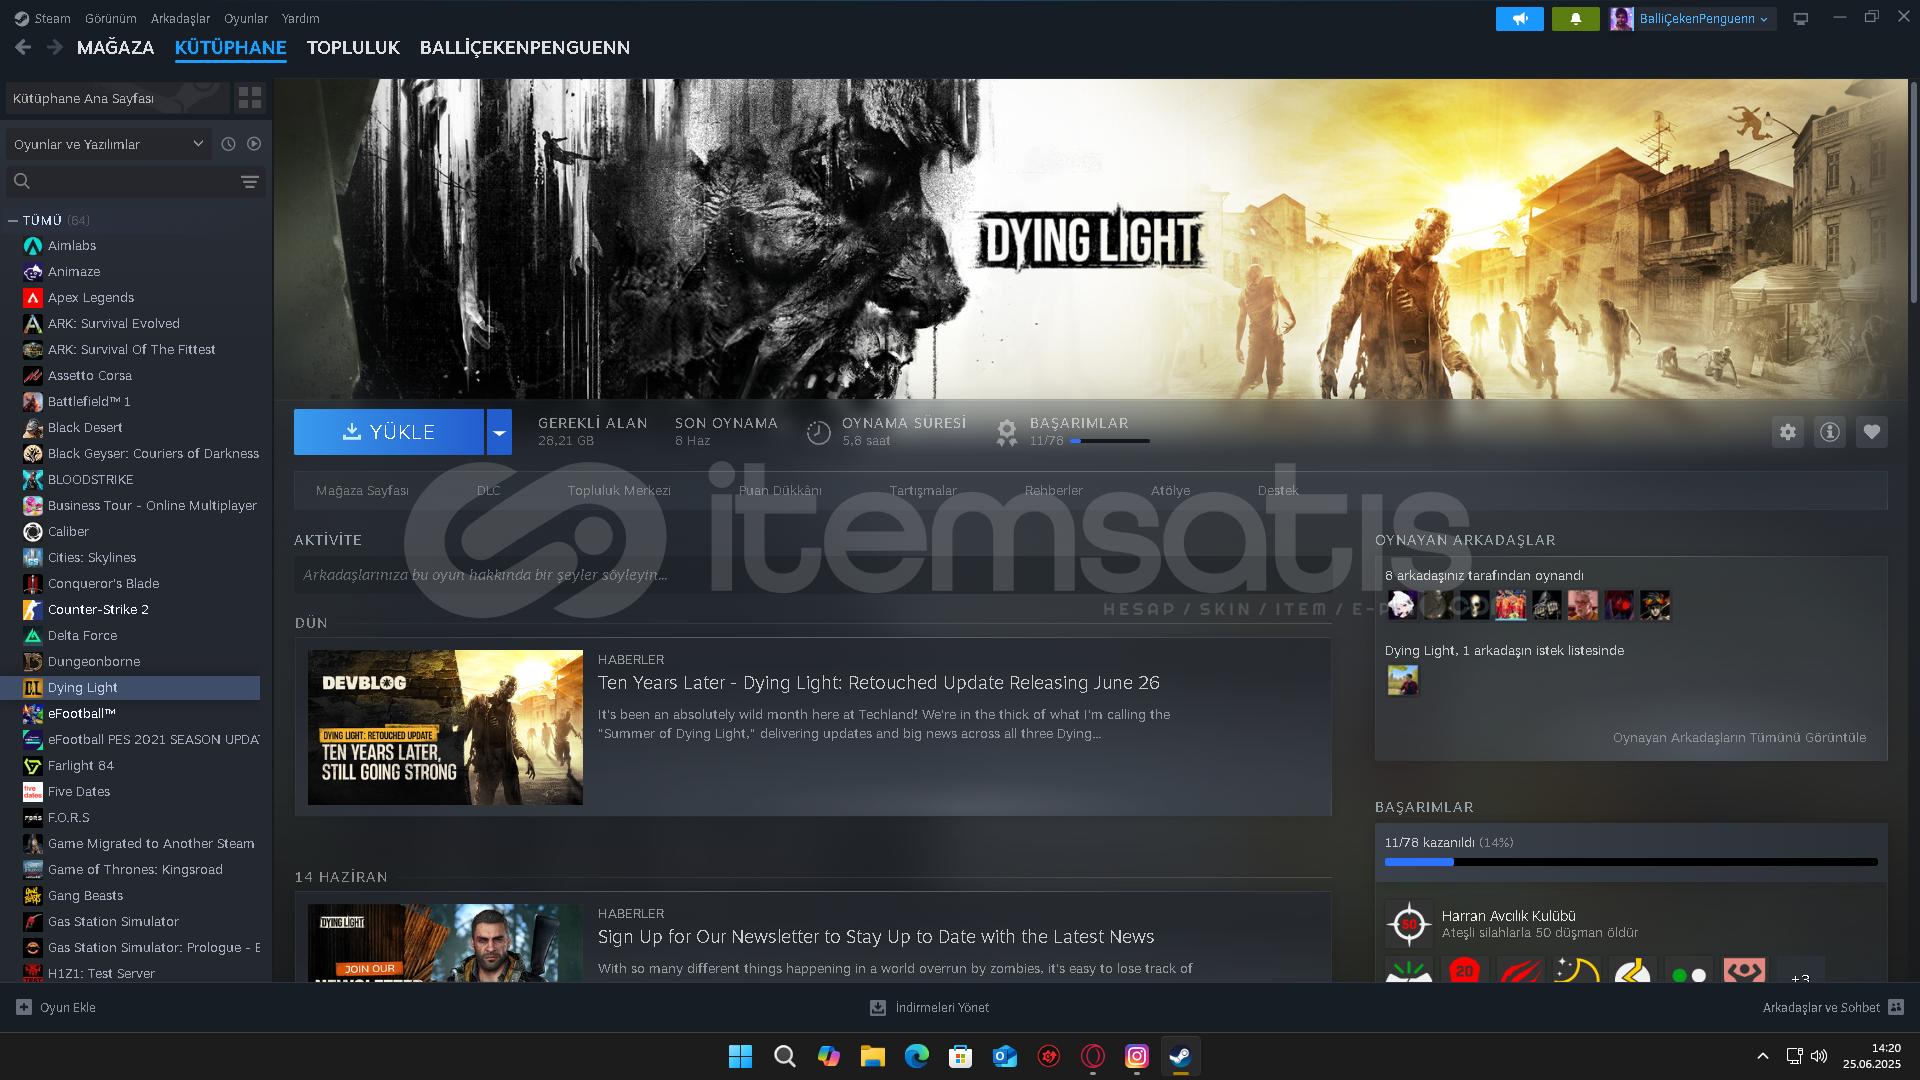The image size is (1920, 1080).
Task: Open the Harran Avcılık Kulübü achievement icon
Action: click(x=1409, y=924)
